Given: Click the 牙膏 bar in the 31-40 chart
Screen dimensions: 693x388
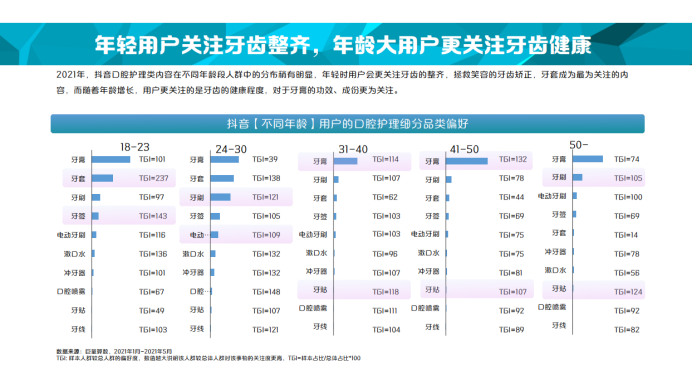Looking at the screenshot, I should pyautogui.click(x=346, y=161).
